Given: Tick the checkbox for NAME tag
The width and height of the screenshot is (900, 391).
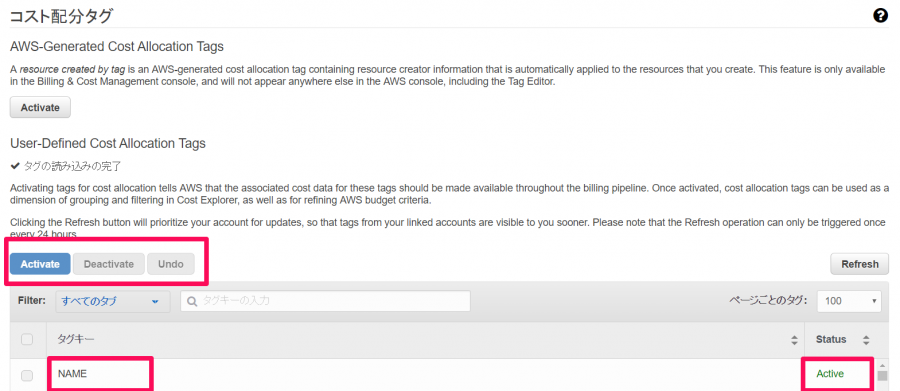Looking at the screenshot, I should coord(27,375).
